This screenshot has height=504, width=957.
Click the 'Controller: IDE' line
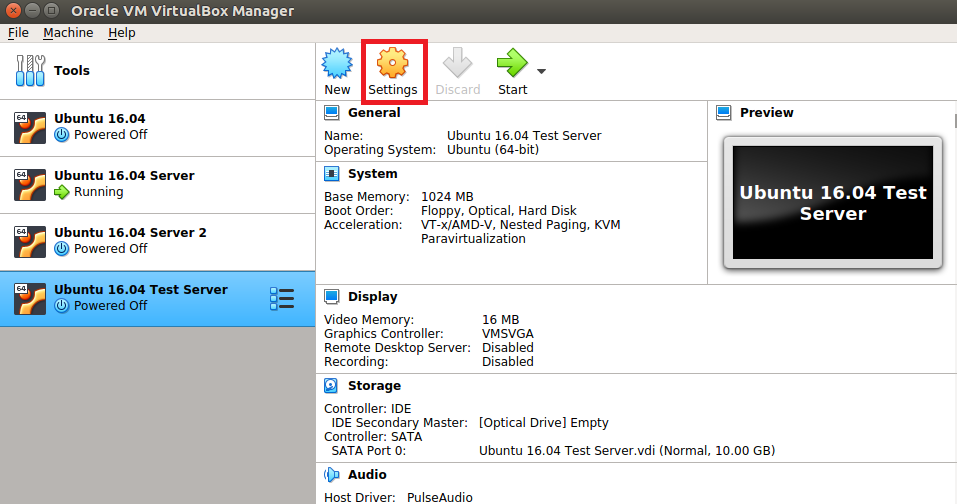pyautogui.click(x=367, y=409)
